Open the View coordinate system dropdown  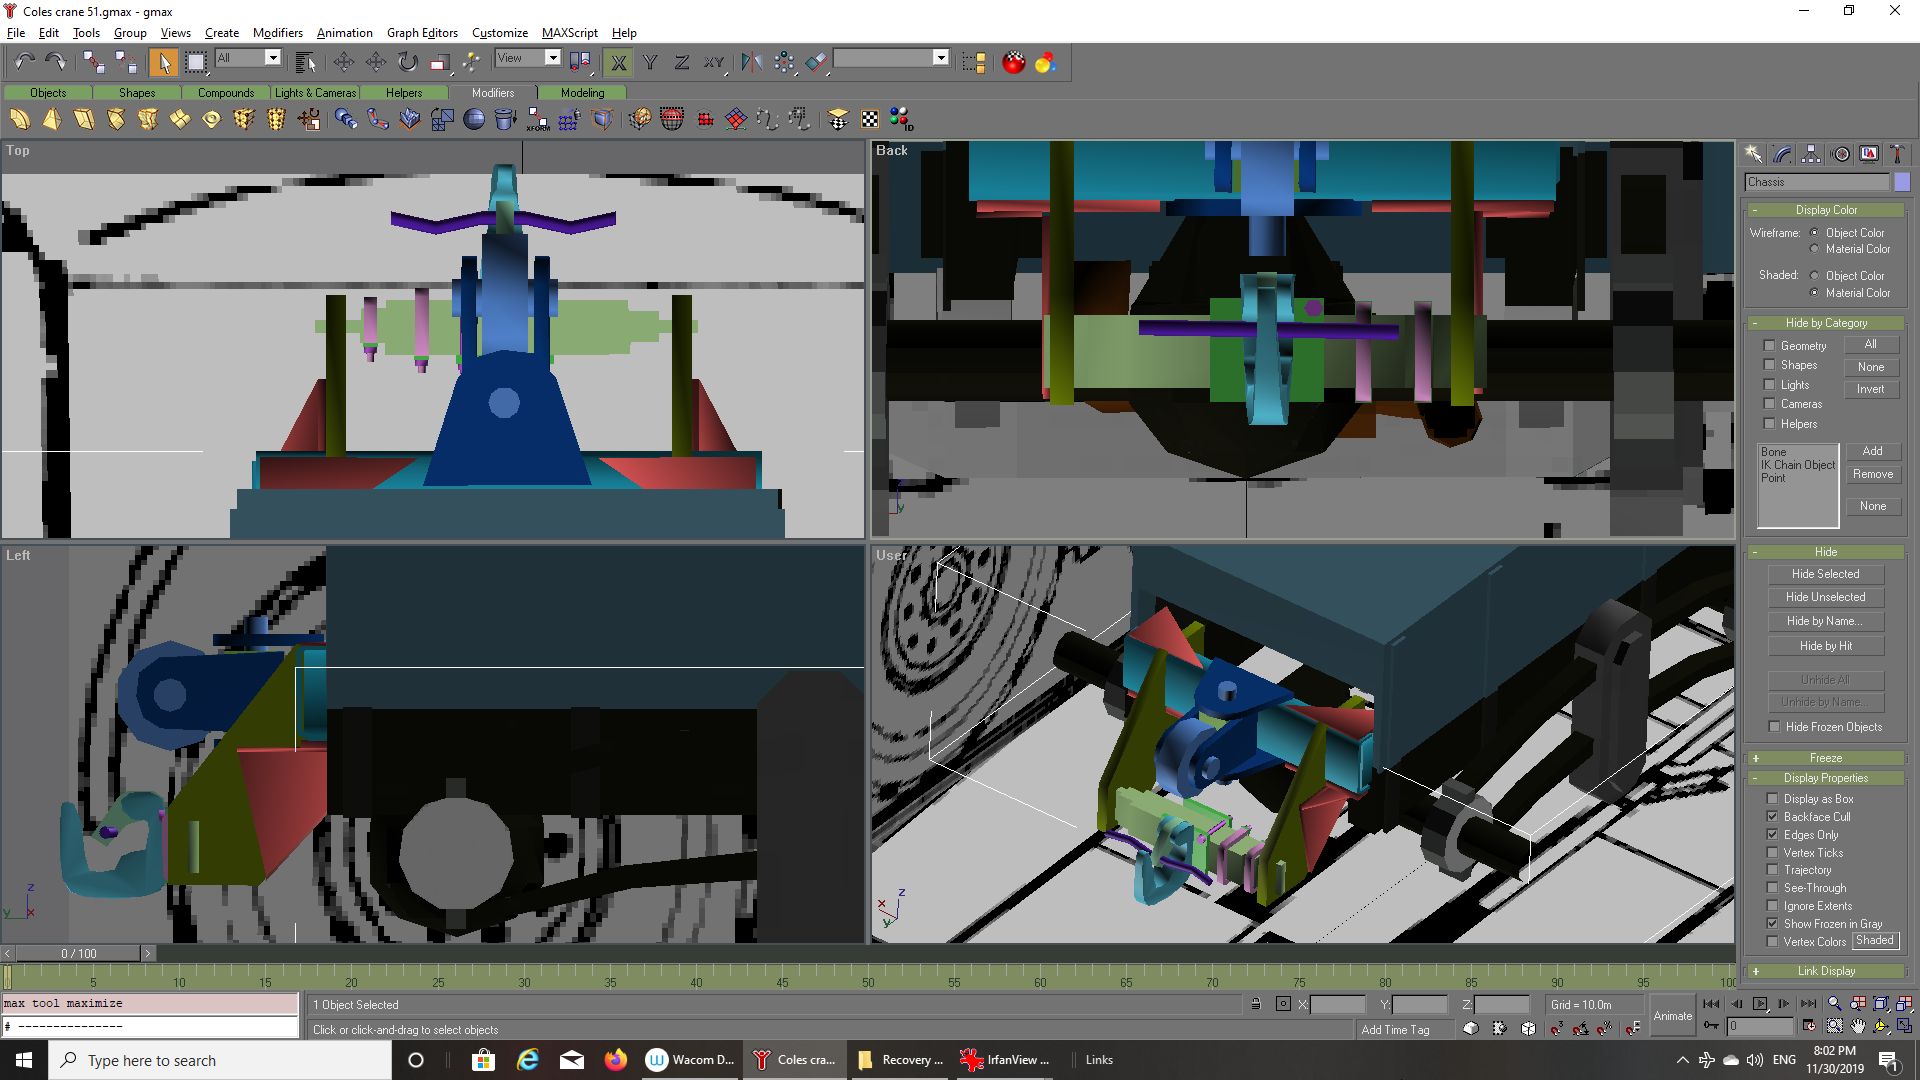coord(552,58)
